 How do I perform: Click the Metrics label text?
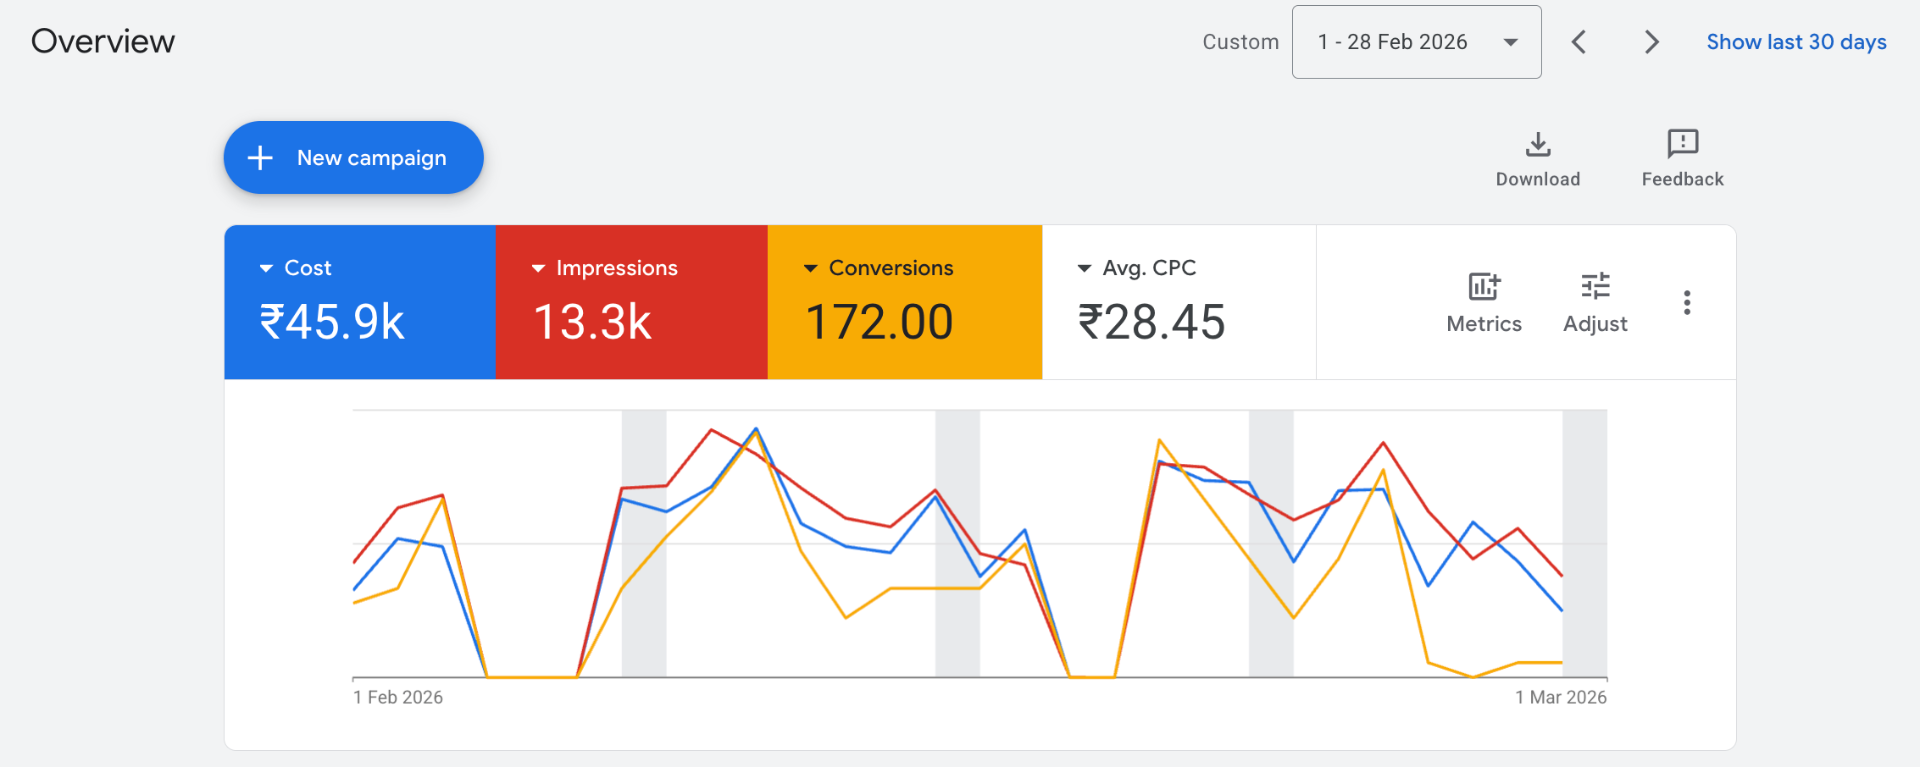click(1484, 324)
